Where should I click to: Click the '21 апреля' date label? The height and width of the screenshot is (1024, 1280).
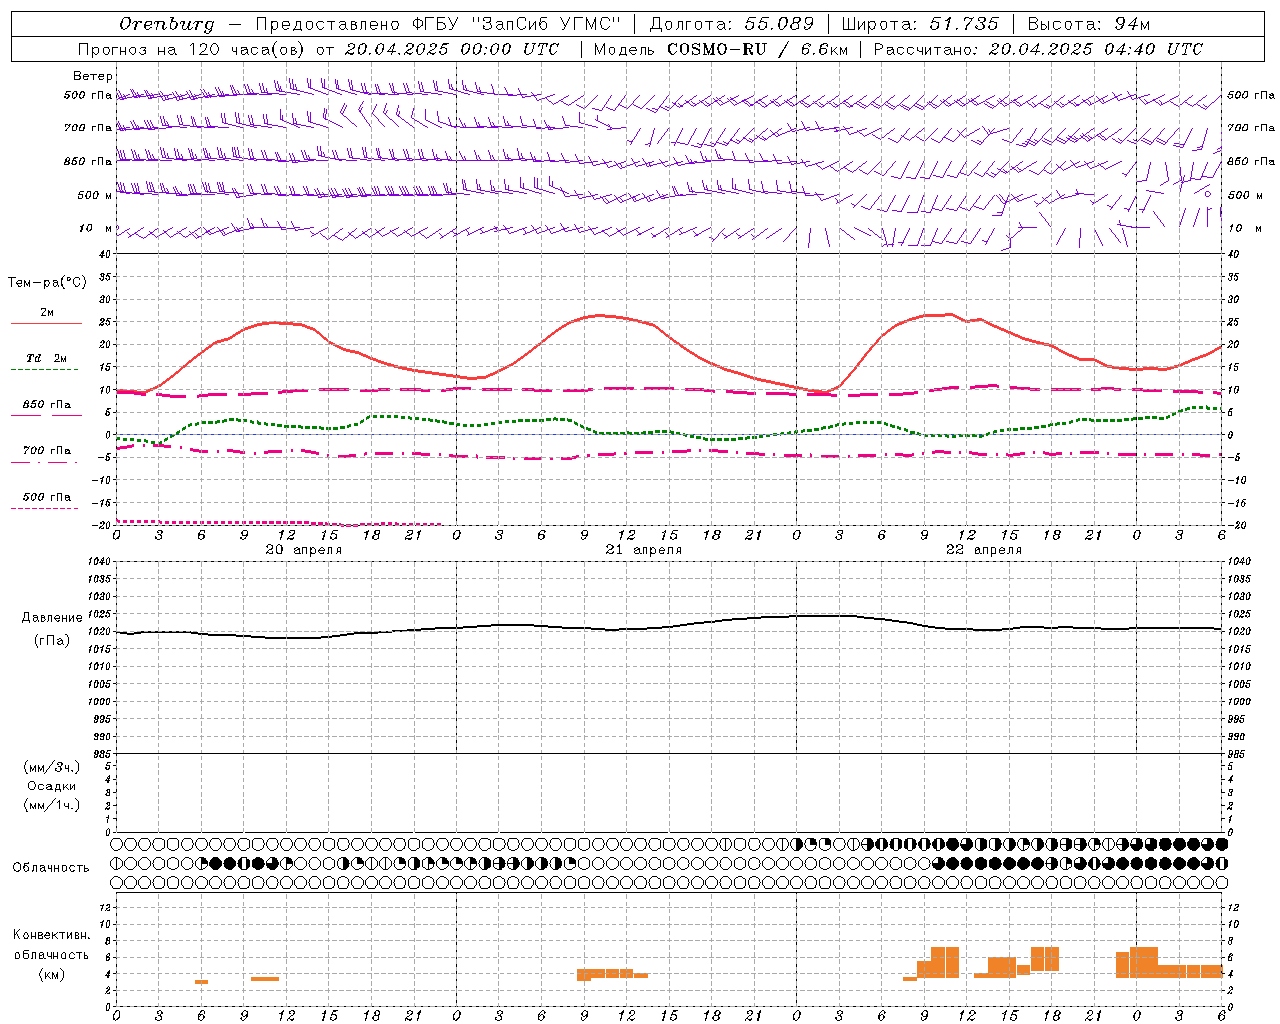(644, 550)
